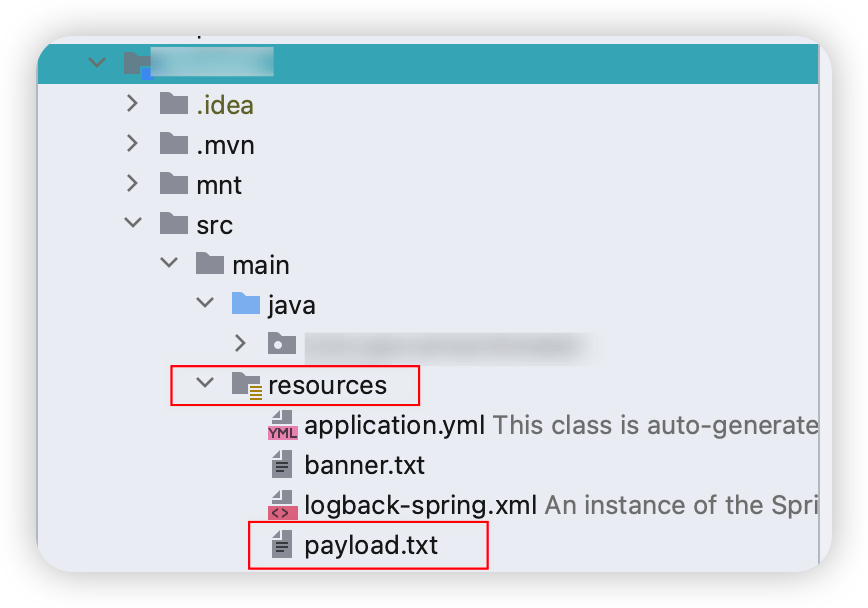Expand the .mvn folder chevron
Image resolution: width=868 pixels, height=608 pixels.
[132, 143]
